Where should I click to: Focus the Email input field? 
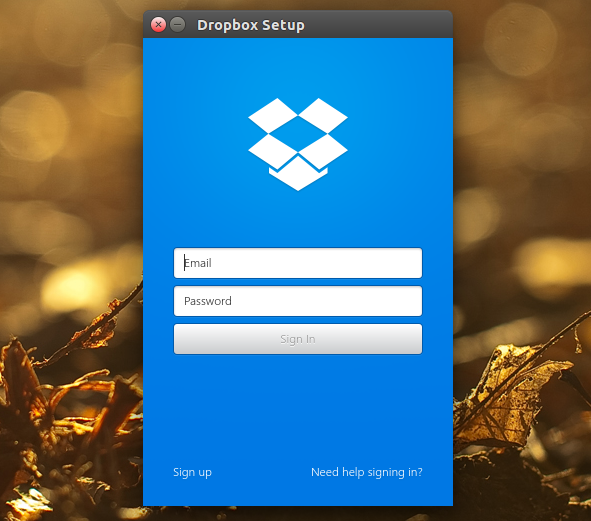point(298,263)
